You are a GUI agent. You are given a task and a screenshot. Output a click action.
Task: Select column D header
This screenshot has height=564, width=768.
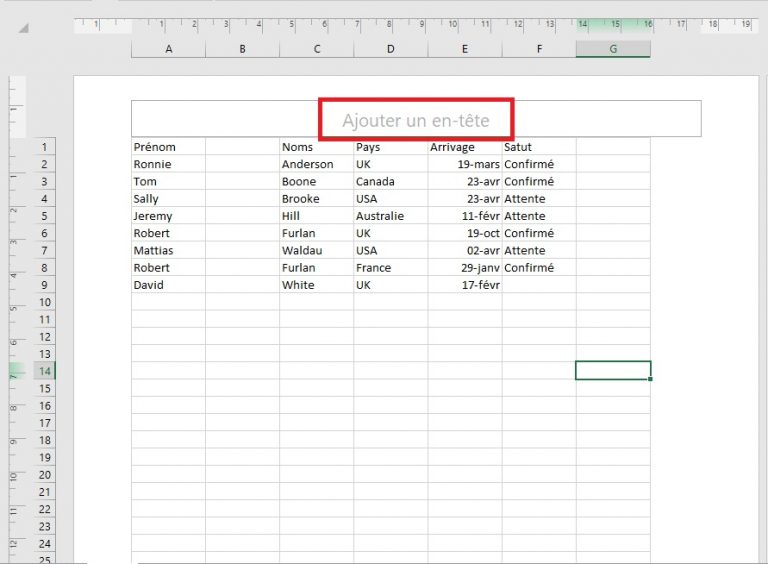coord(391,49)
